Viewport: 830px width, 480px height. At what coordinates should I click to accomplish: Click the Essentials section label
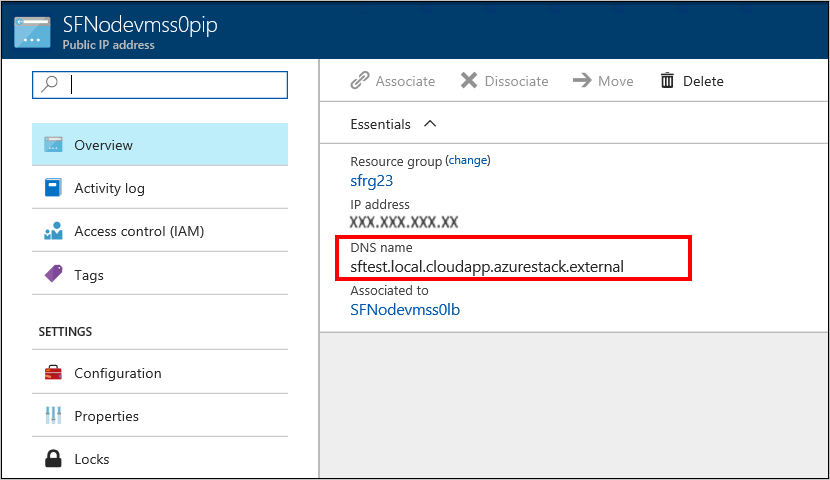pyautogui.click(x=381, y=124)
